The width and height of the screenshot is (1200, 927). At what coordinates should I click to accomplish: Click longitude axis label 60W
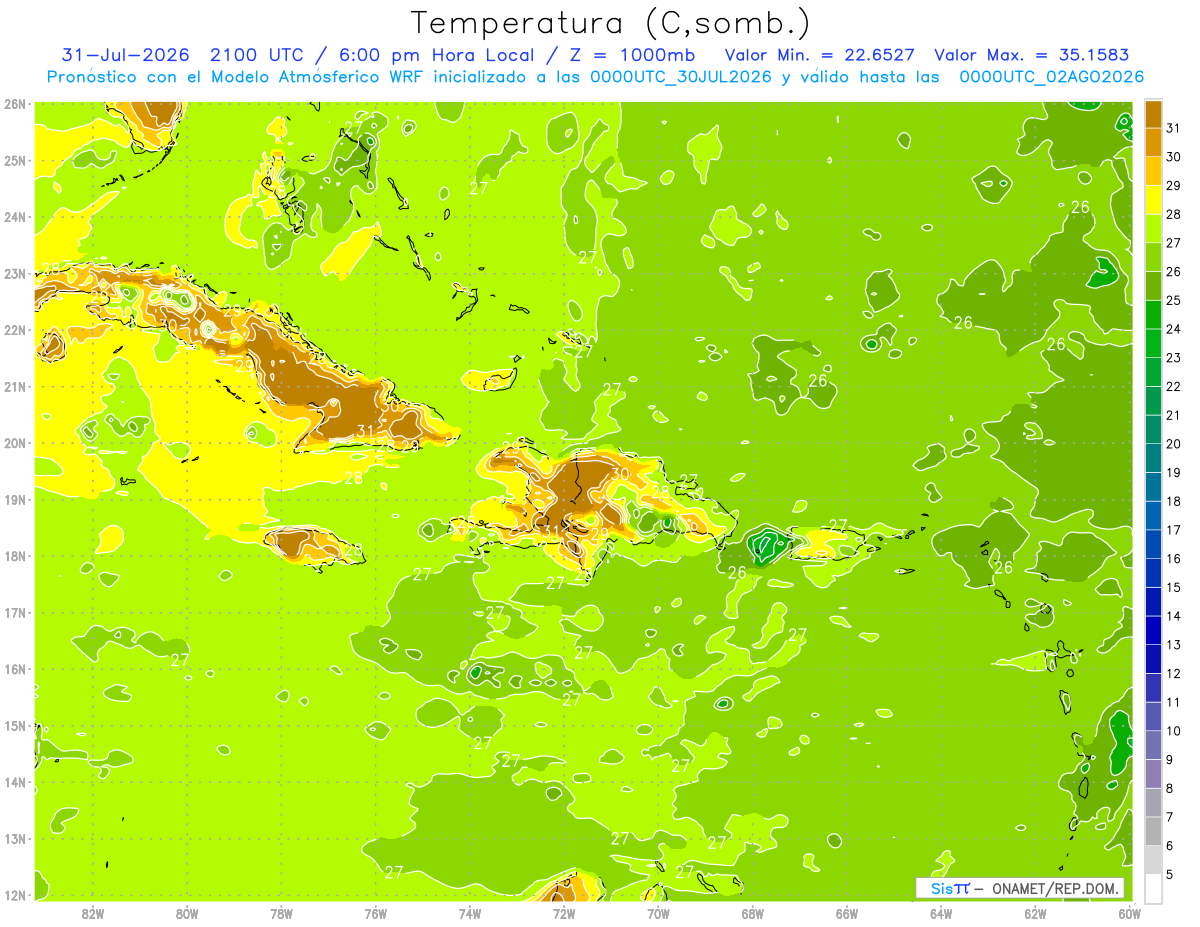(1130, 913)
